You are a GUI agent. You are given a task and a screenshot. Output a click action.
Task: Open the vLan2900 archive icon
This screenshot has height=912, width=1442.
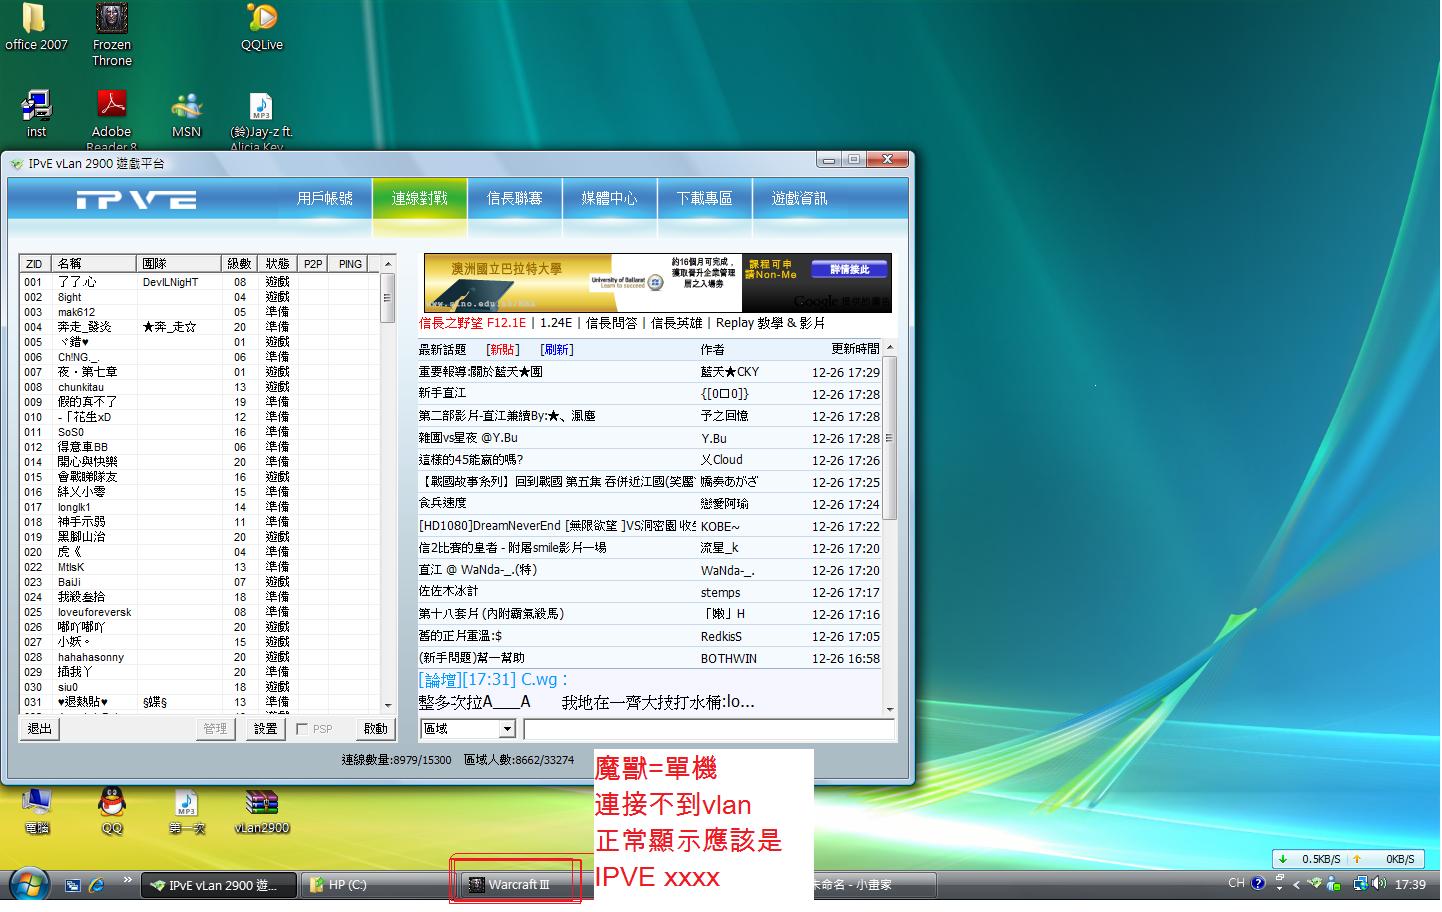[x=261, y=803]
